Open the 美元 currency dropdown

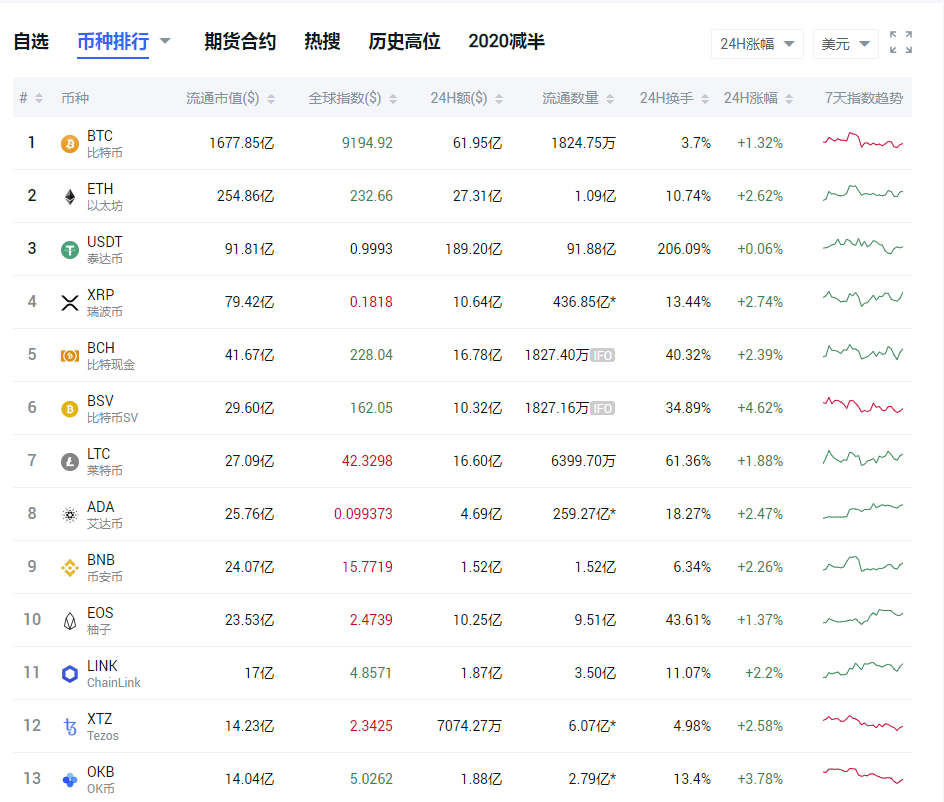point(845,44)
